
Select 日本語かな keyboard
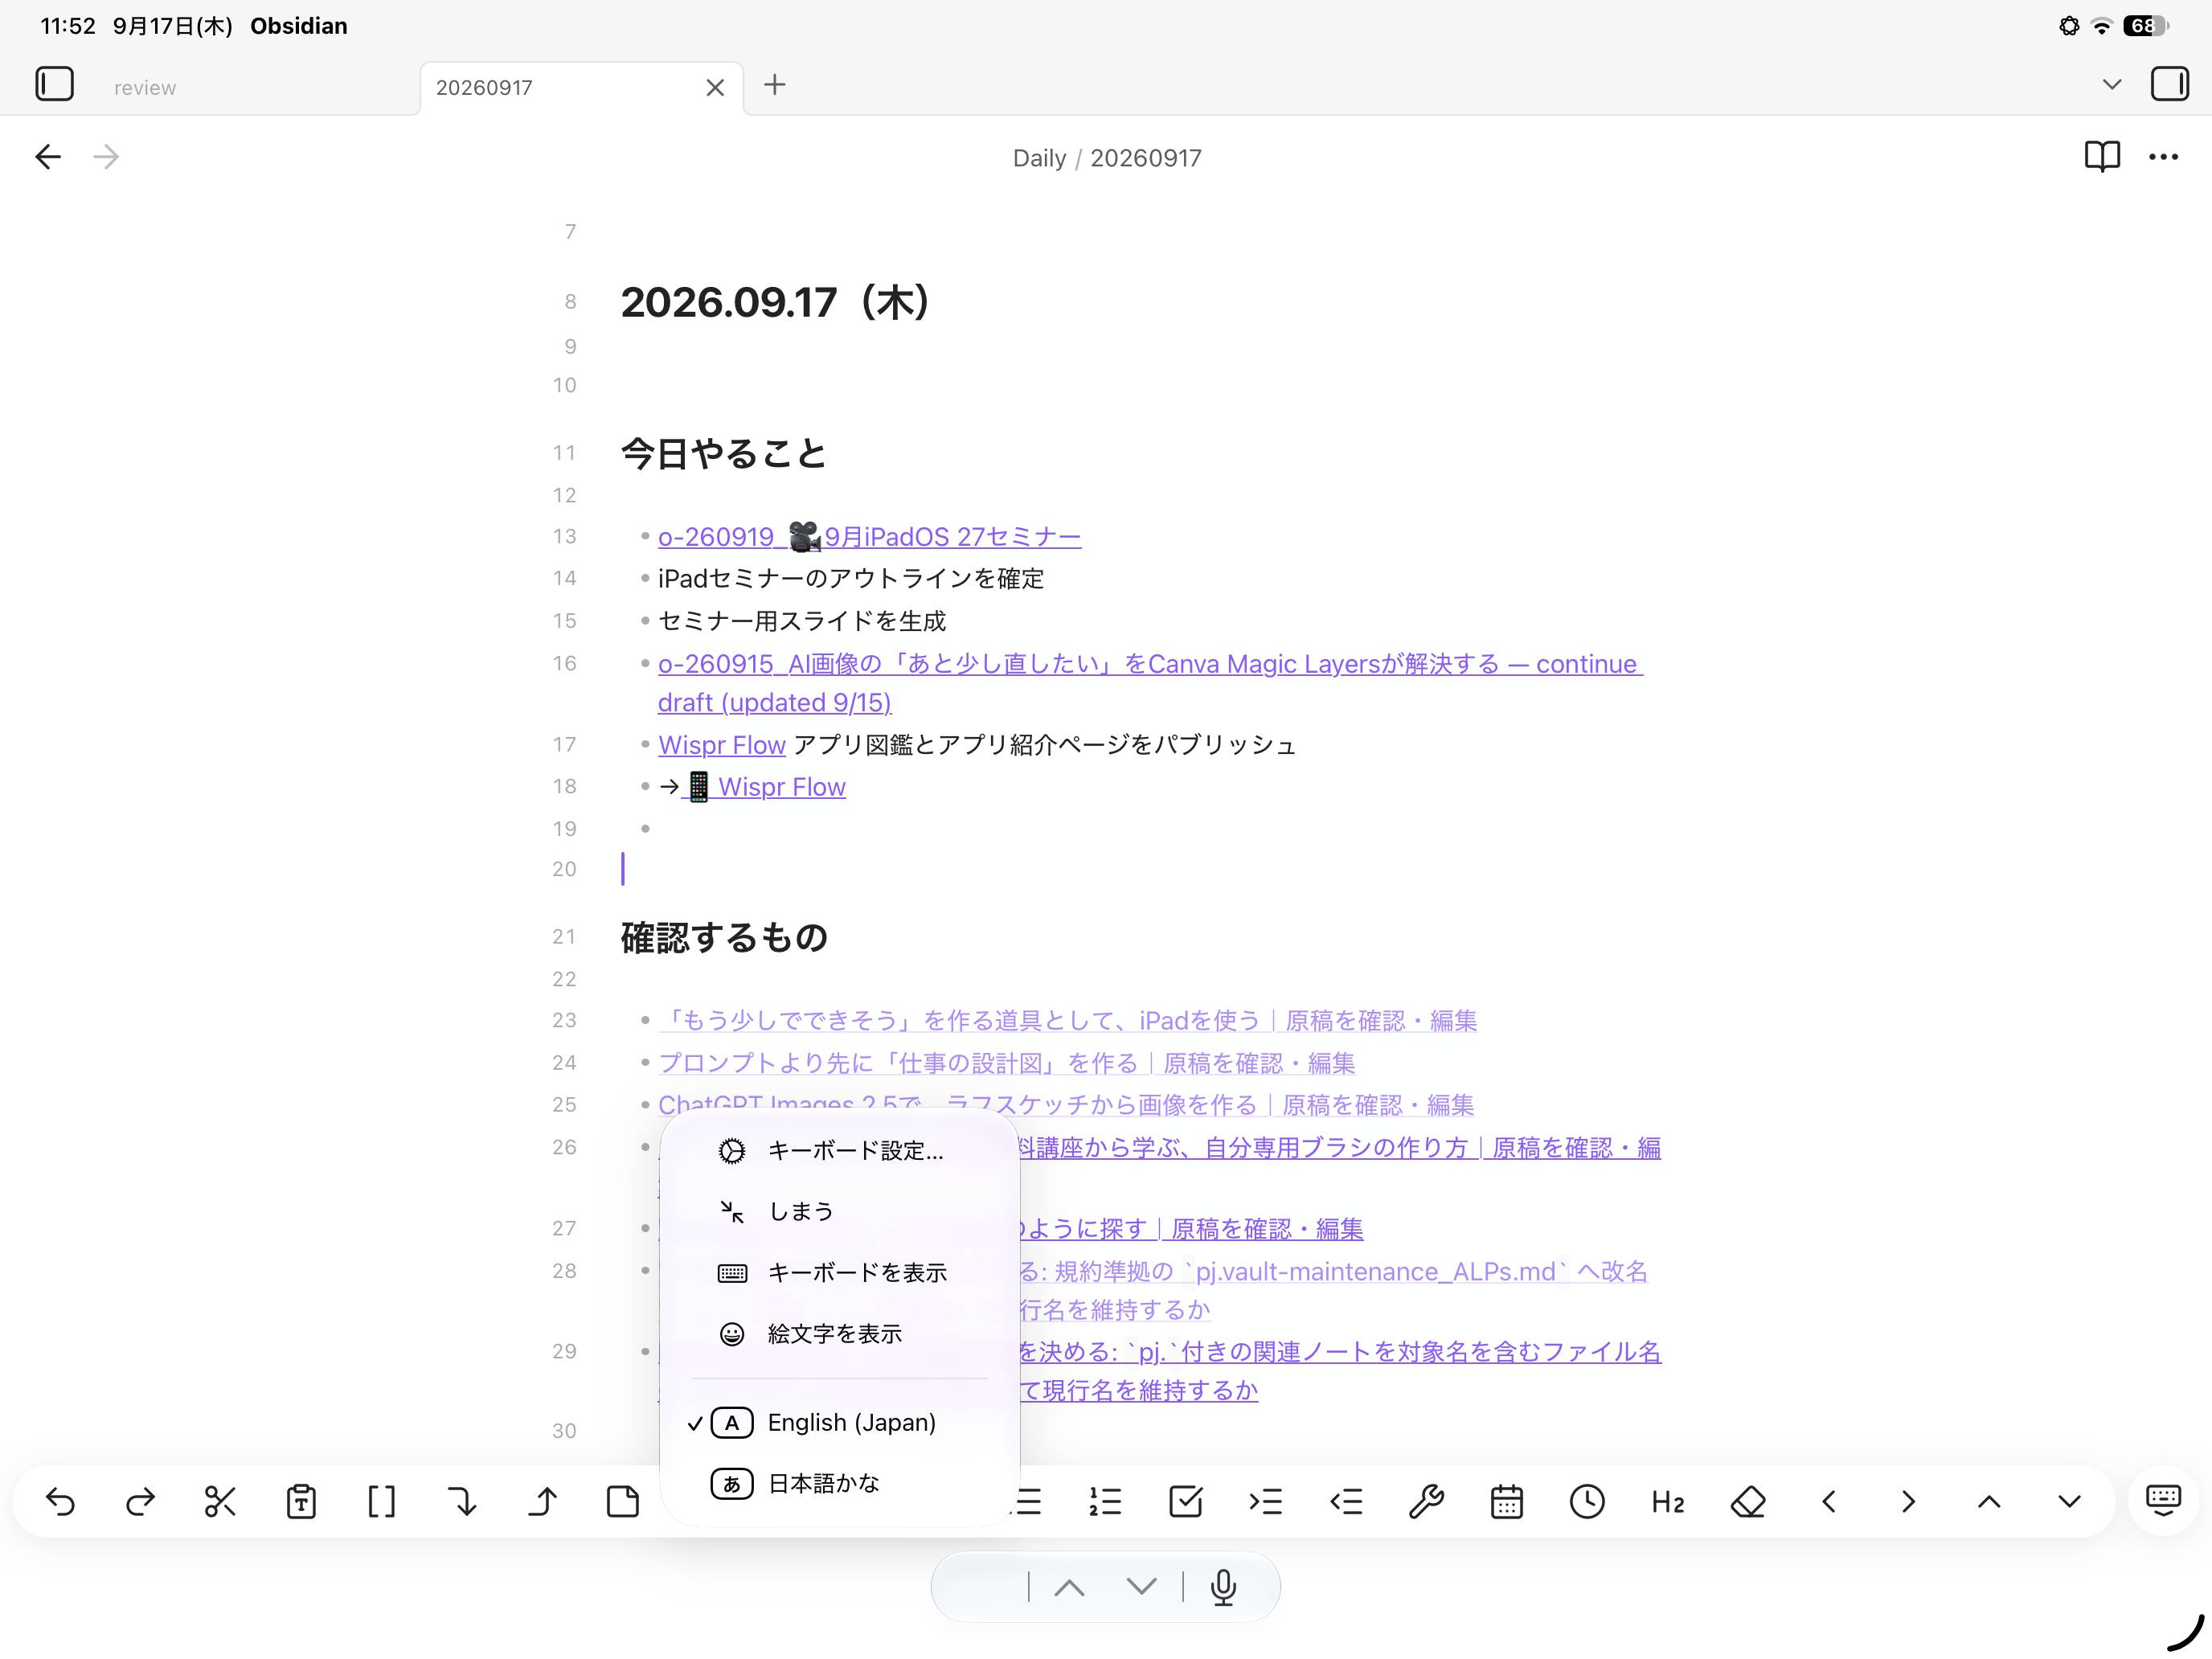pyautogui.click(x=840, y=1483)
